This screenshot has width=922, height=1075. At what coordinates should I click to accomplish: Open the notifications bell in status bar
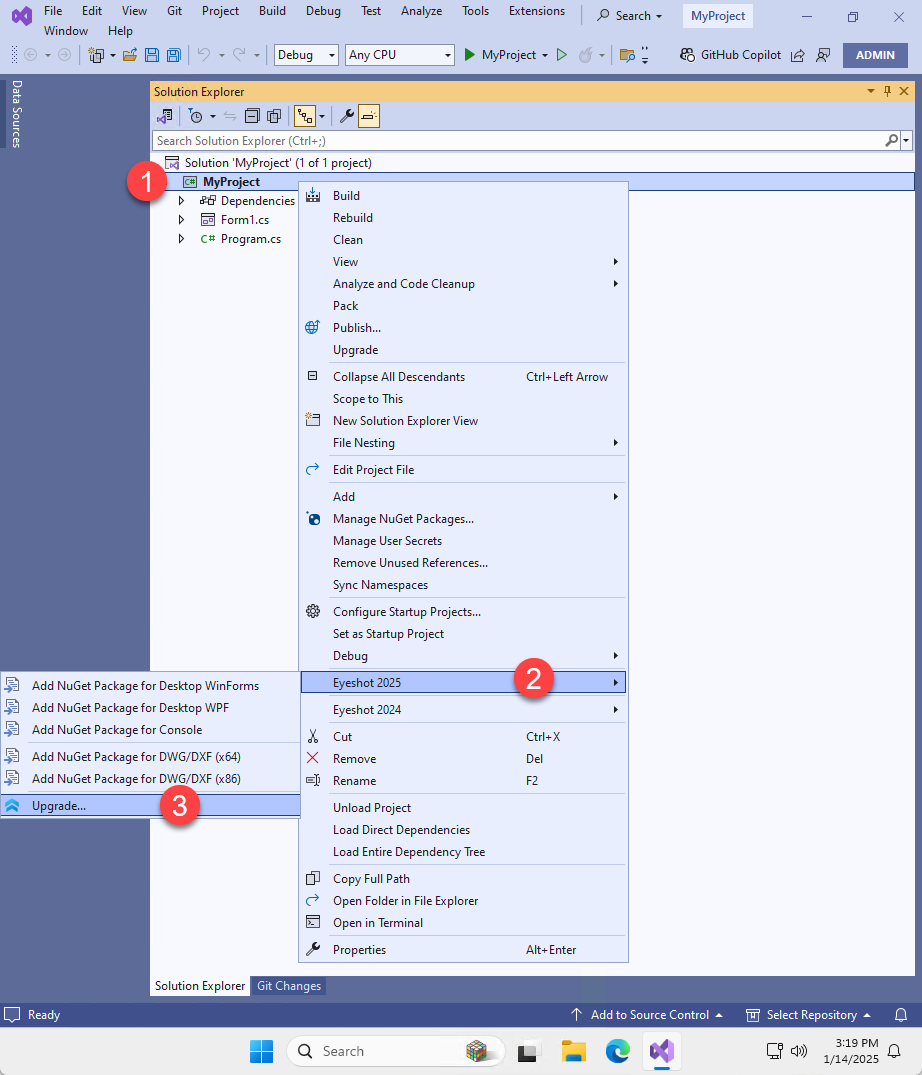point(900,1014)
